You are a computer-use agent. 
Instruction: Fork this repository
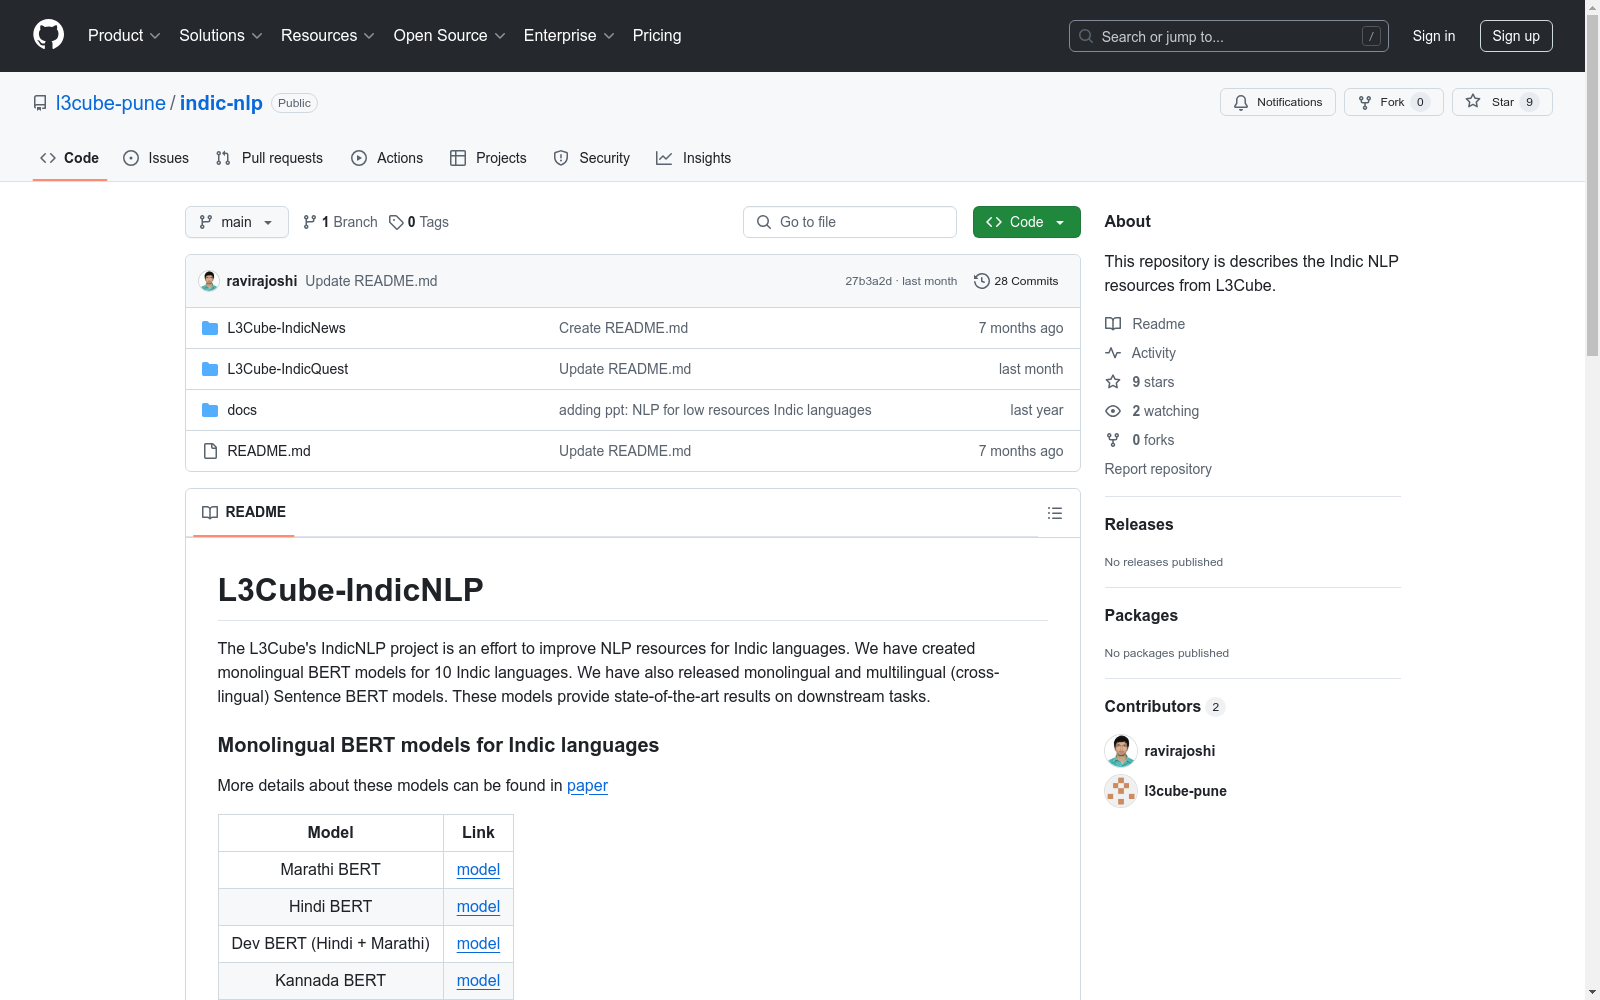[1393, 102]
